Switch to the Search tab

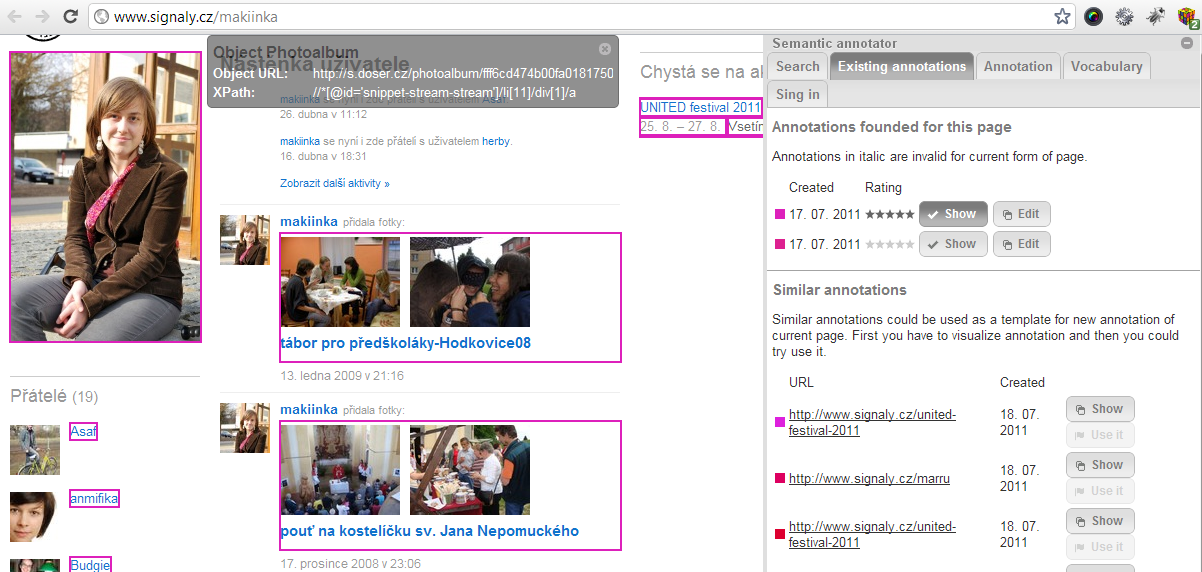pyautogui.click(x=798, y=66)
